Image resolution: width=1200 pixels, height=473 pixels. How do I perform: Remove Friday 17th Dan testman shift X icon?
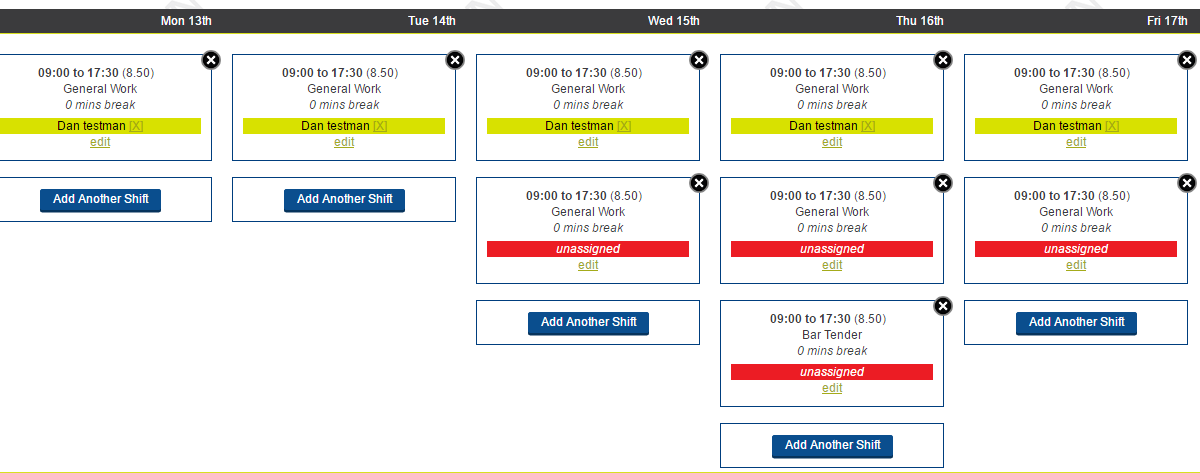1187,60
